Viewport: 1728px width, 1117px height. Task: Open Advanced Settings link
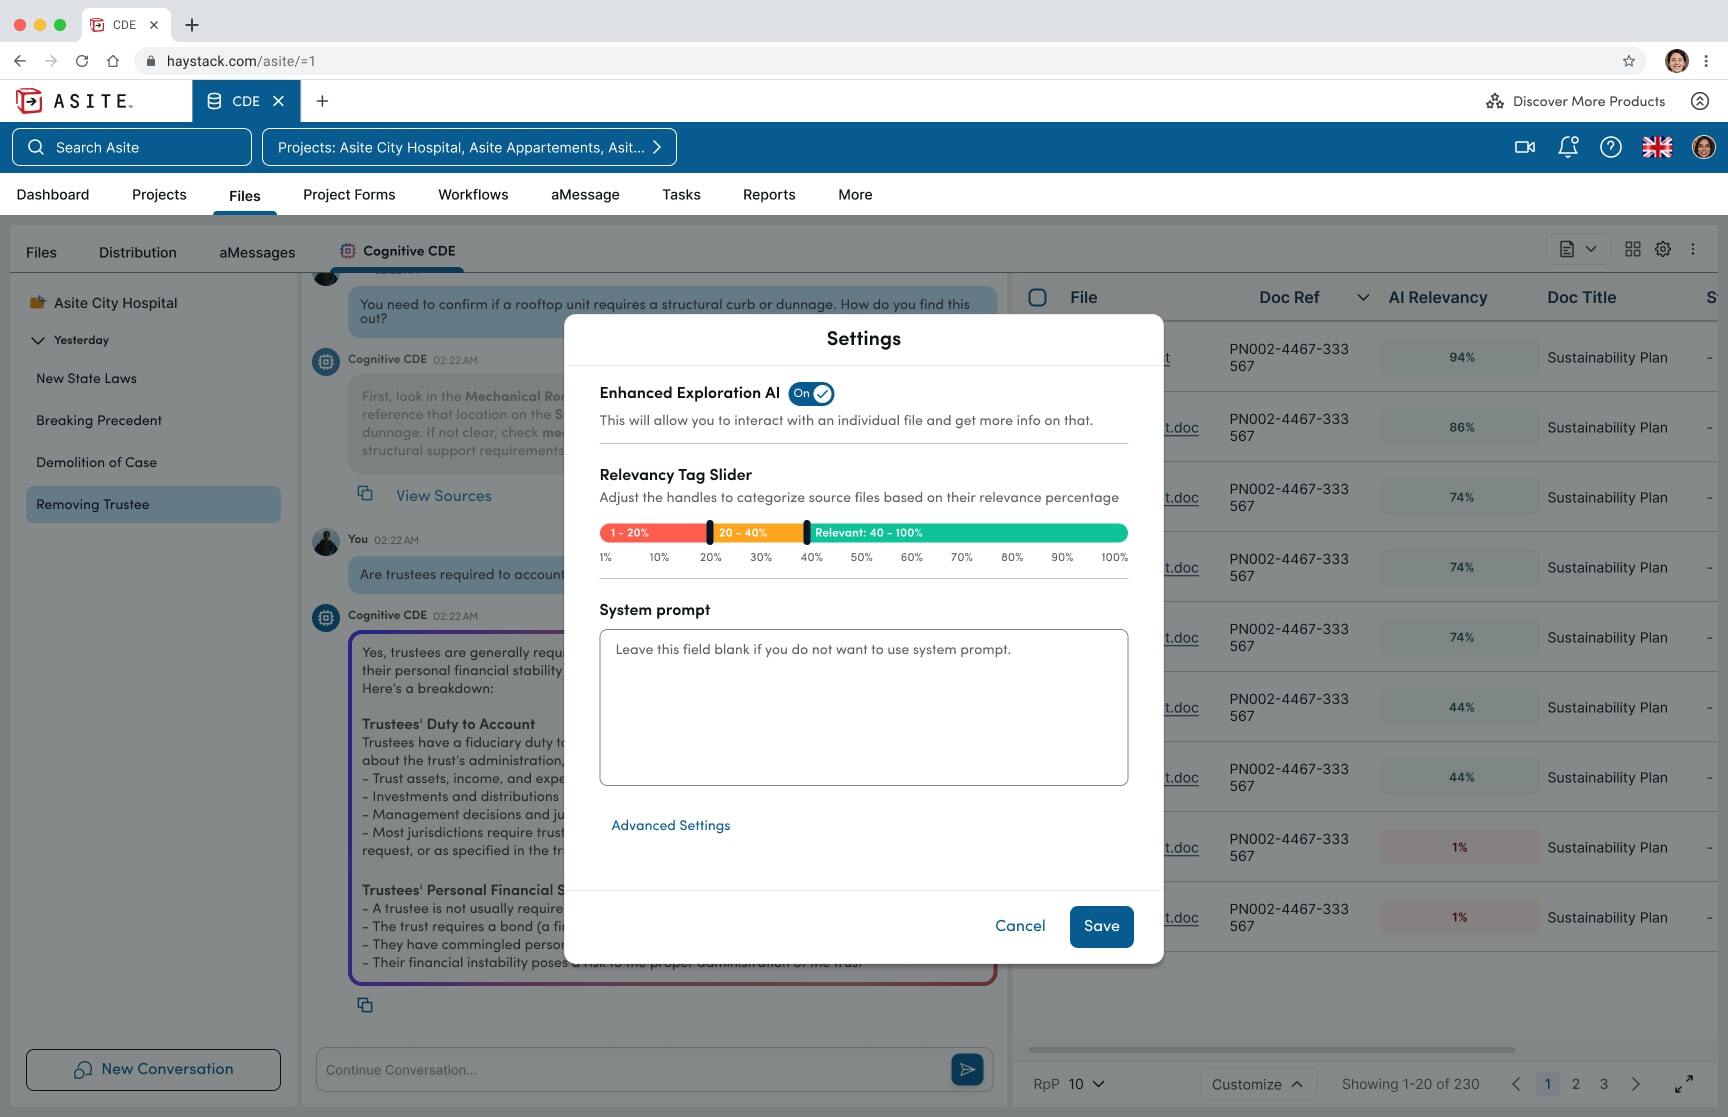coord(671,825)
